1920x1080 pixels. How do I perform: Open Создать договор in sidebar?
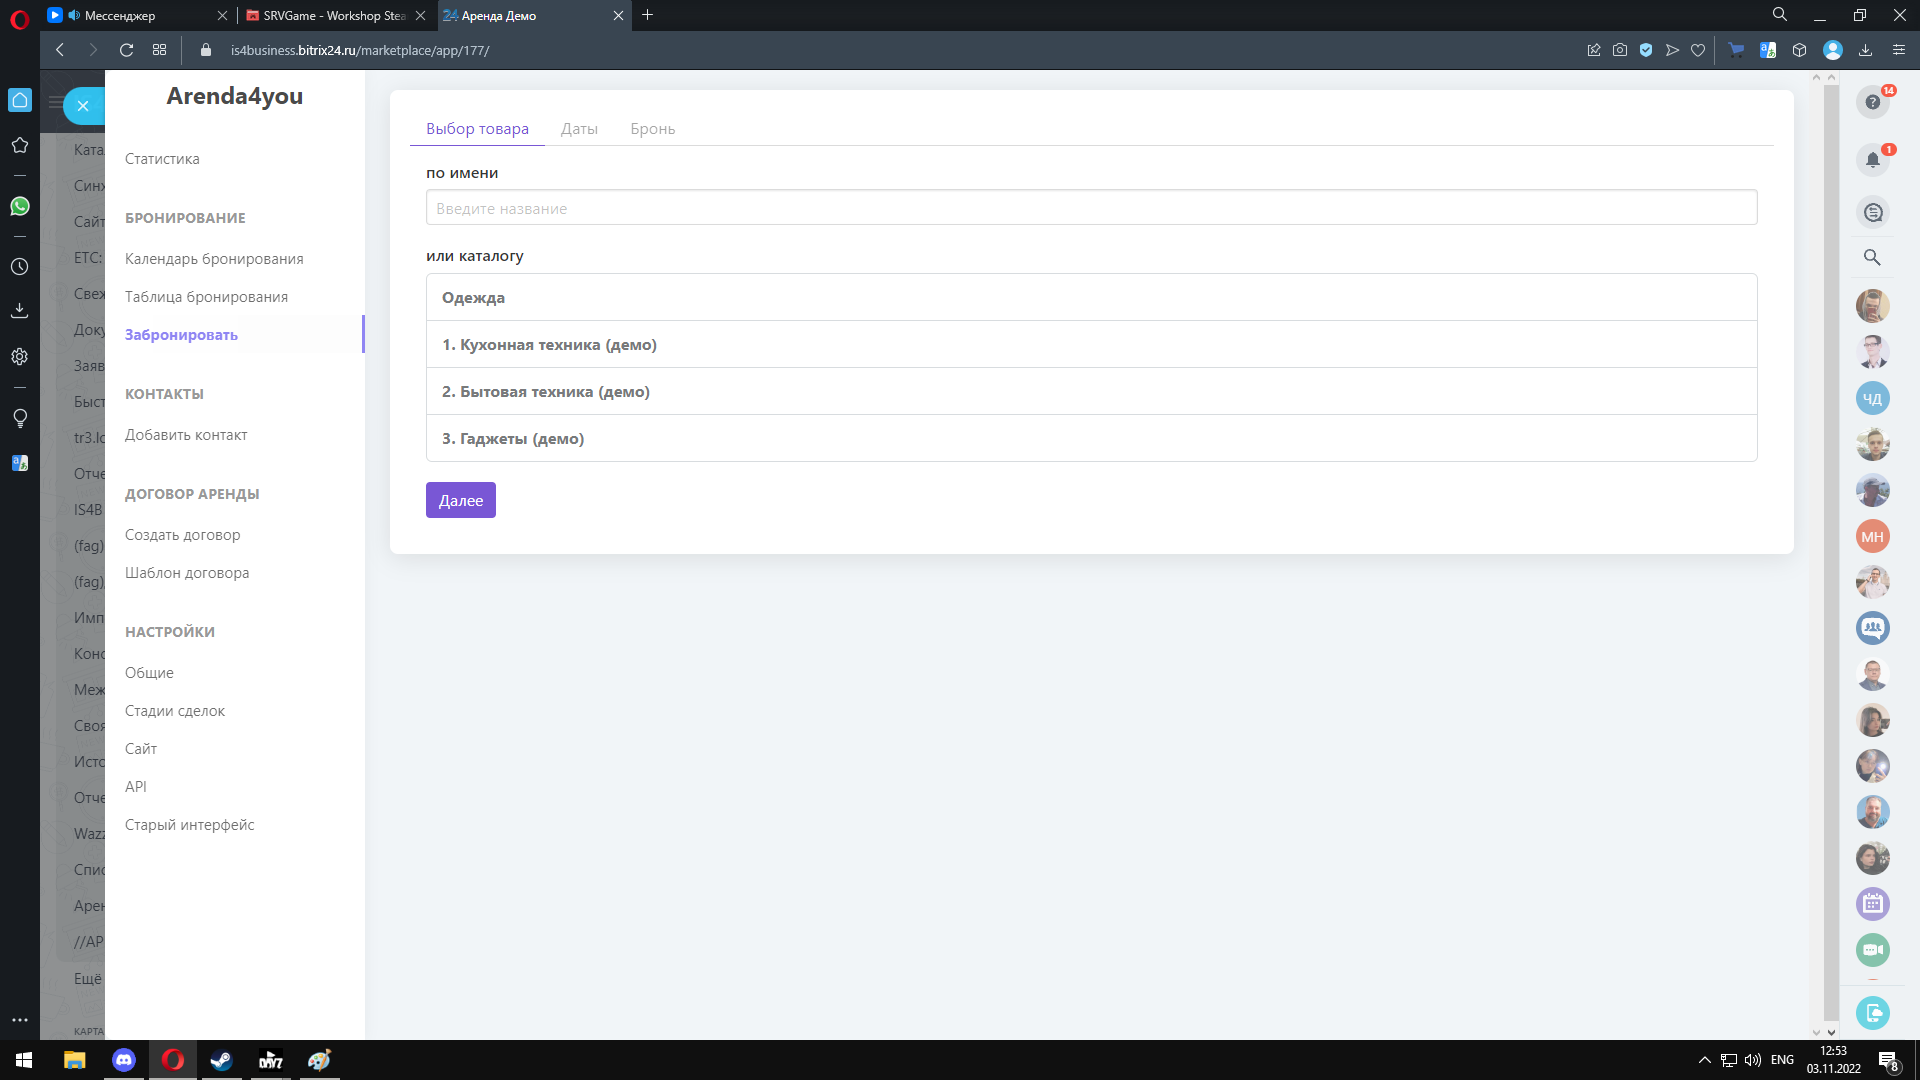pyautogui.click(x=182, y=535)
